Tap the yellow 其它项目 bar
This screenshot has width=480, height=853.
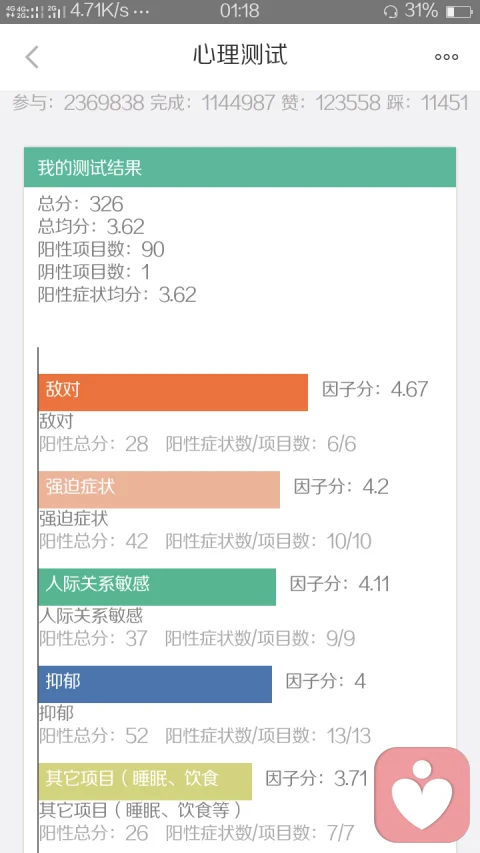click(145, 781)
